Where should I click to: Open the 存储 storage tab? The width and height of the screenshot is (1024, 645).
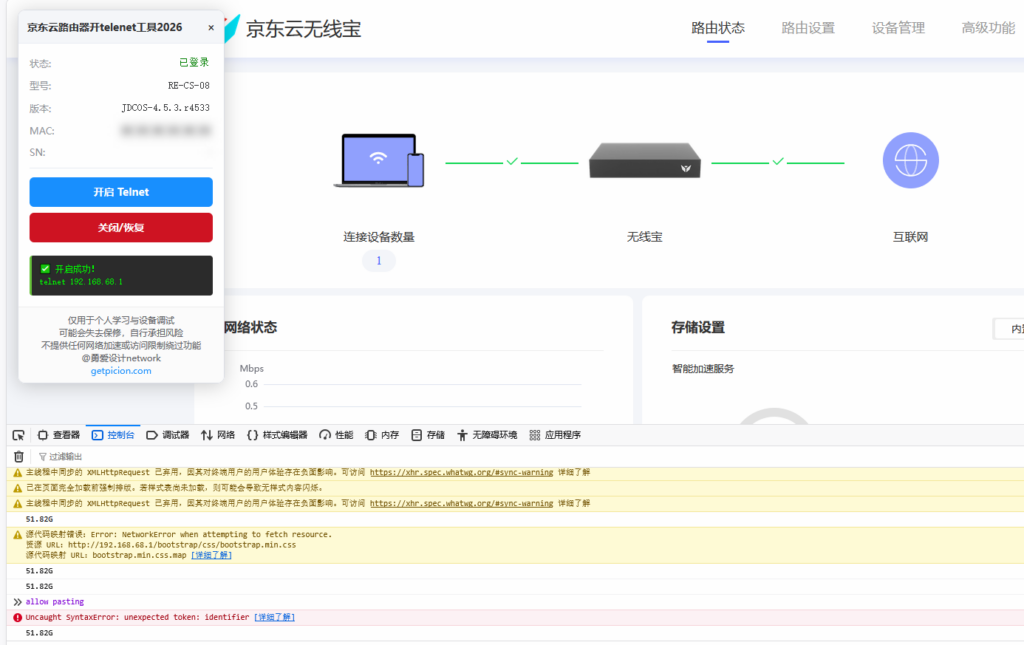428,435
